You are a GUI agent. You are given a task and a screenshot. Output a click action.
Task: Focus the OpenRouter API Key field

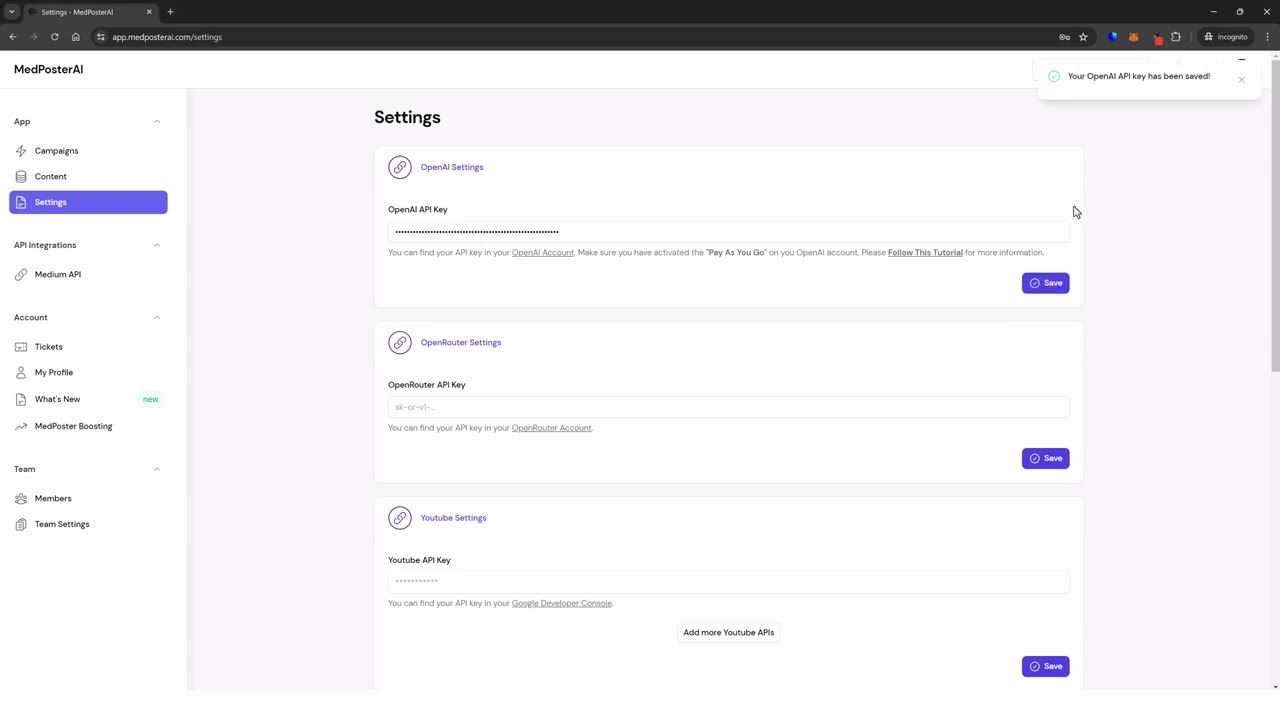[728, 407]
